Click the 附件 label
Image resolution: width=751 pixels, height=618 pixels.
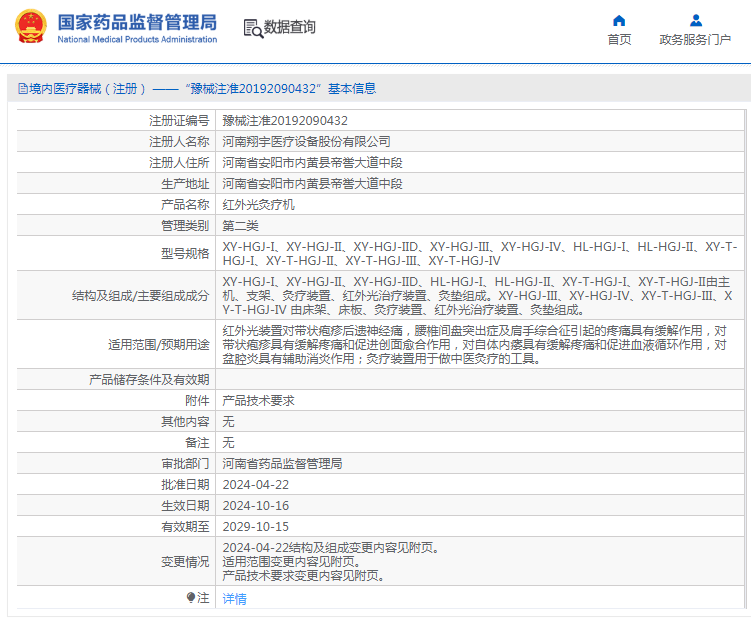(x=197, y=401)
